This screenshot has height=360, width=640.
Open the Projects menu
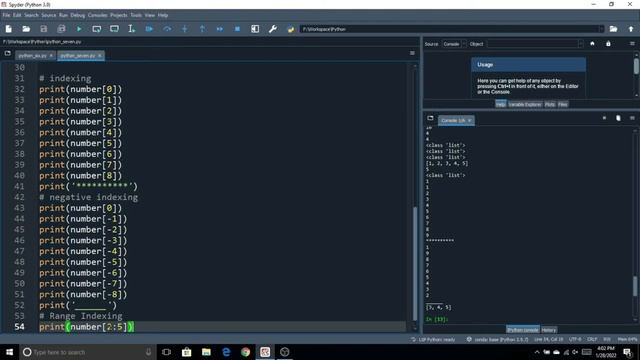(119, 15)
